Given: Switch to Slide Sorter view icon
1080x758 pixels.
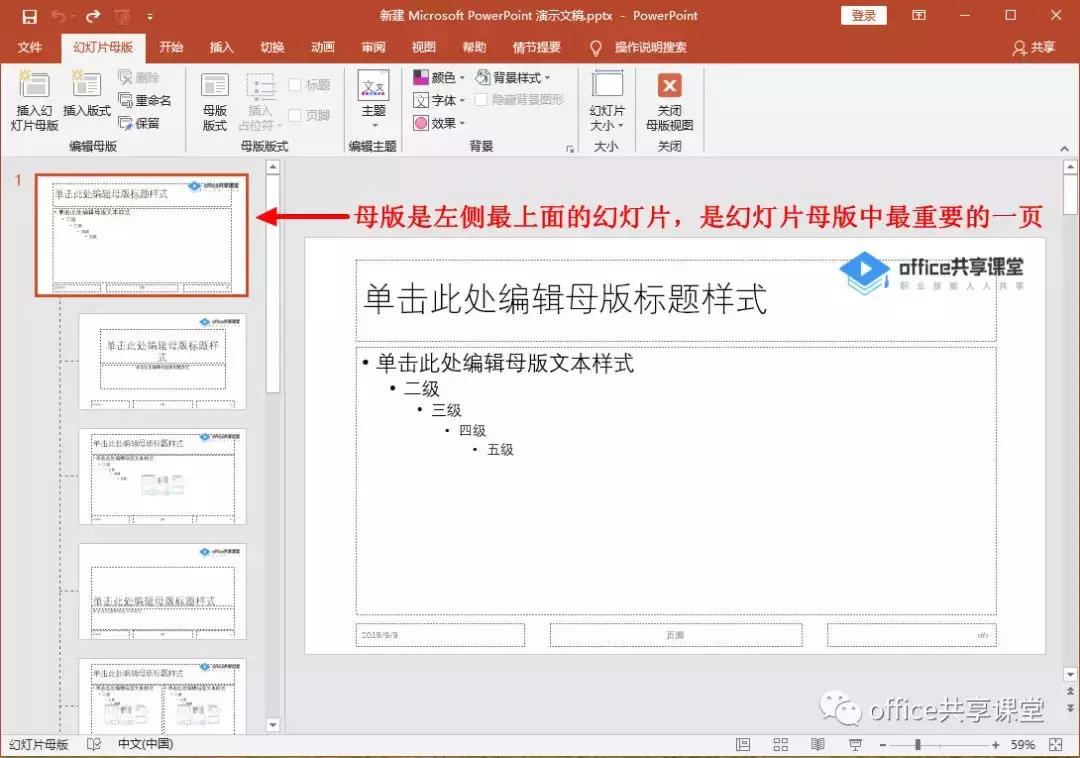Looking at the screenshot, I should pos(780,744).
